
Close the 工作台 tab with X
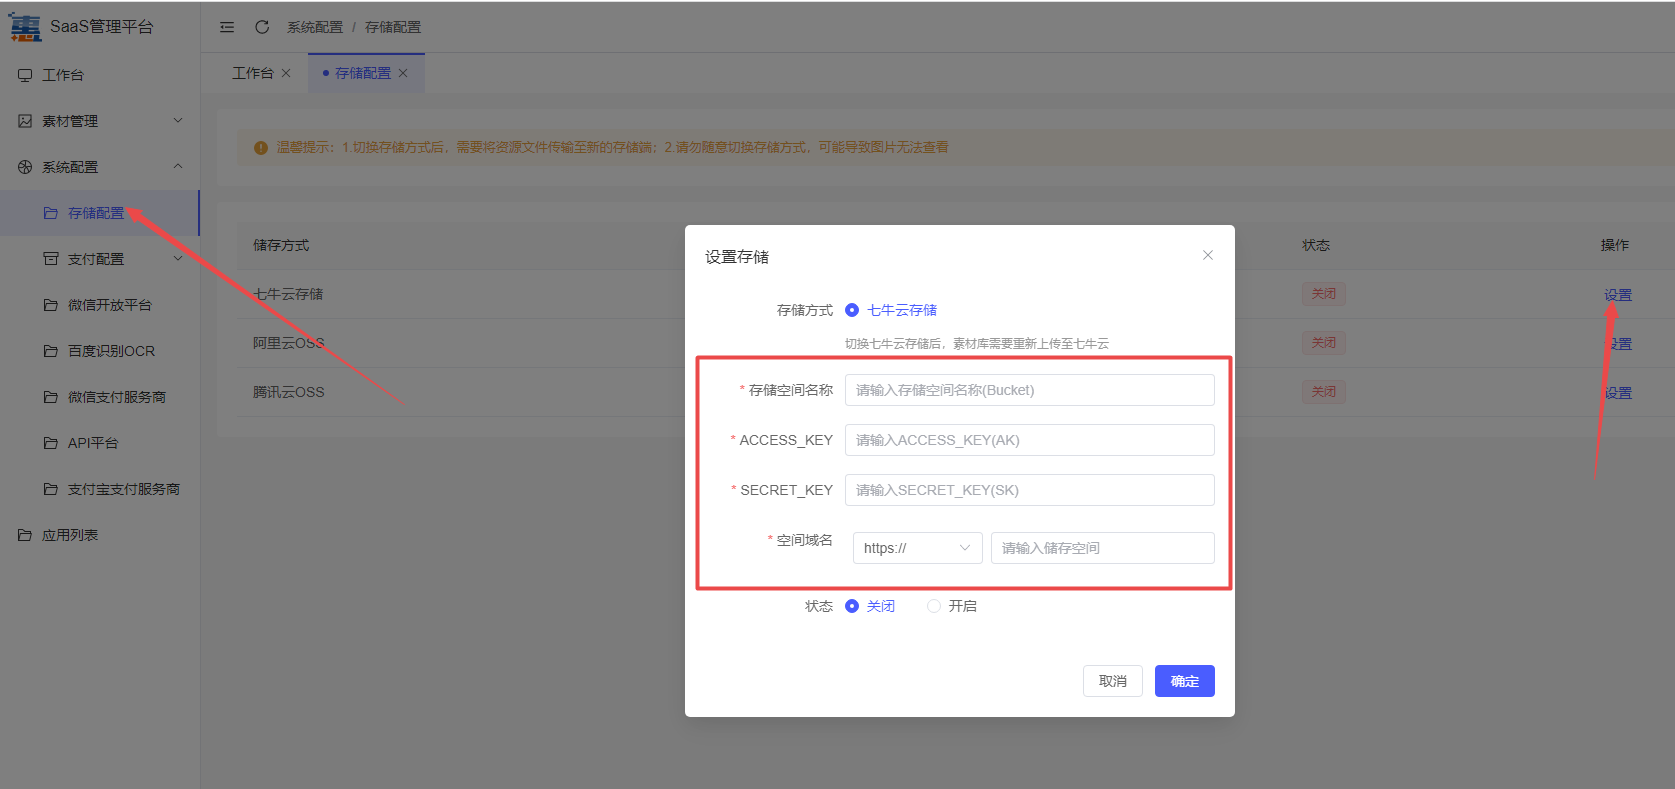coord(286,73)
